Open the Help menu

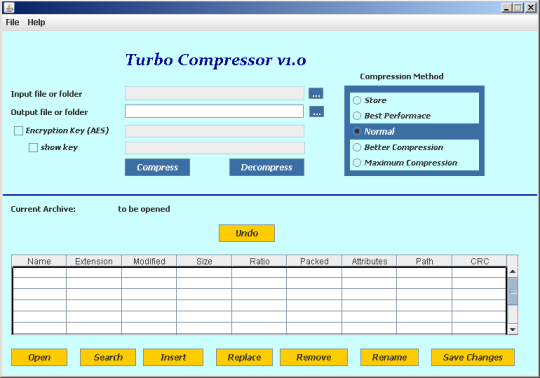pos(36,22)
